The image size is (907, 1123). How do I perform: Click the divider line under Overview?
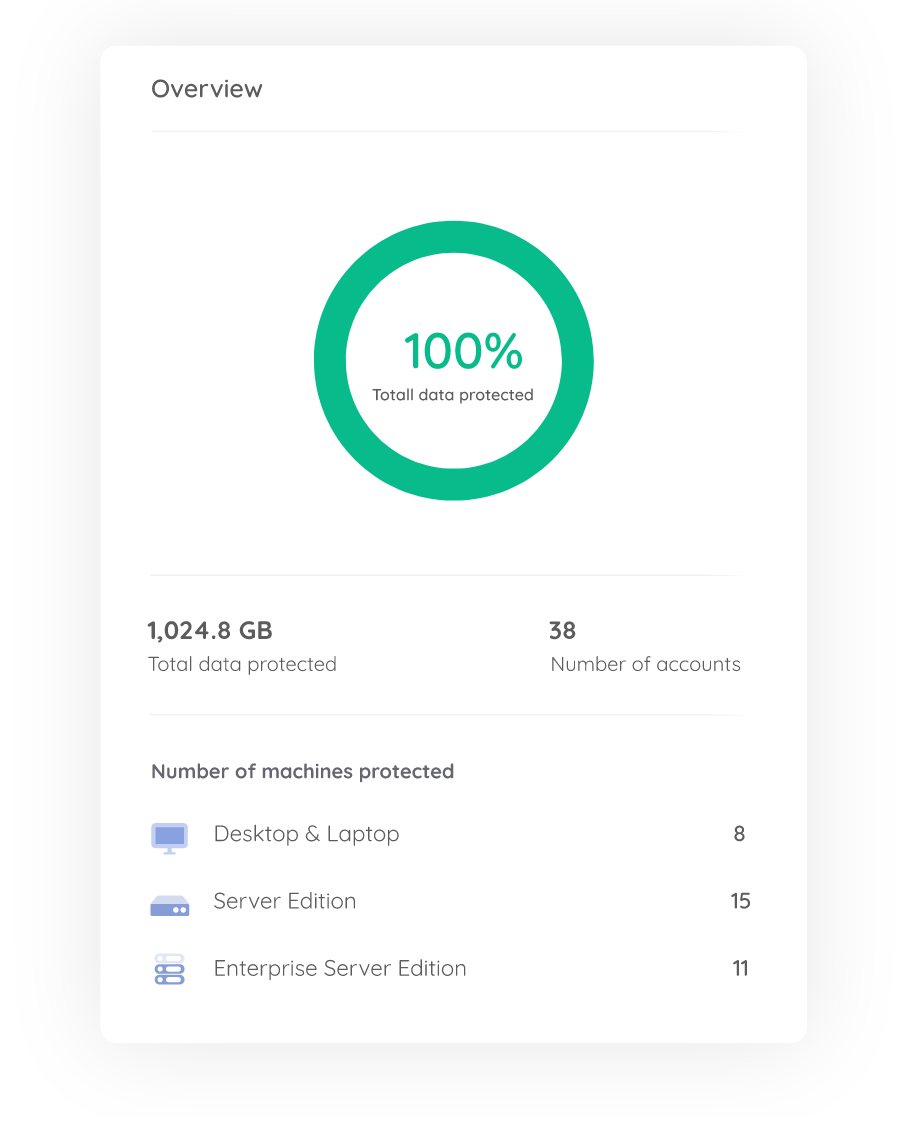click(447, 132)
